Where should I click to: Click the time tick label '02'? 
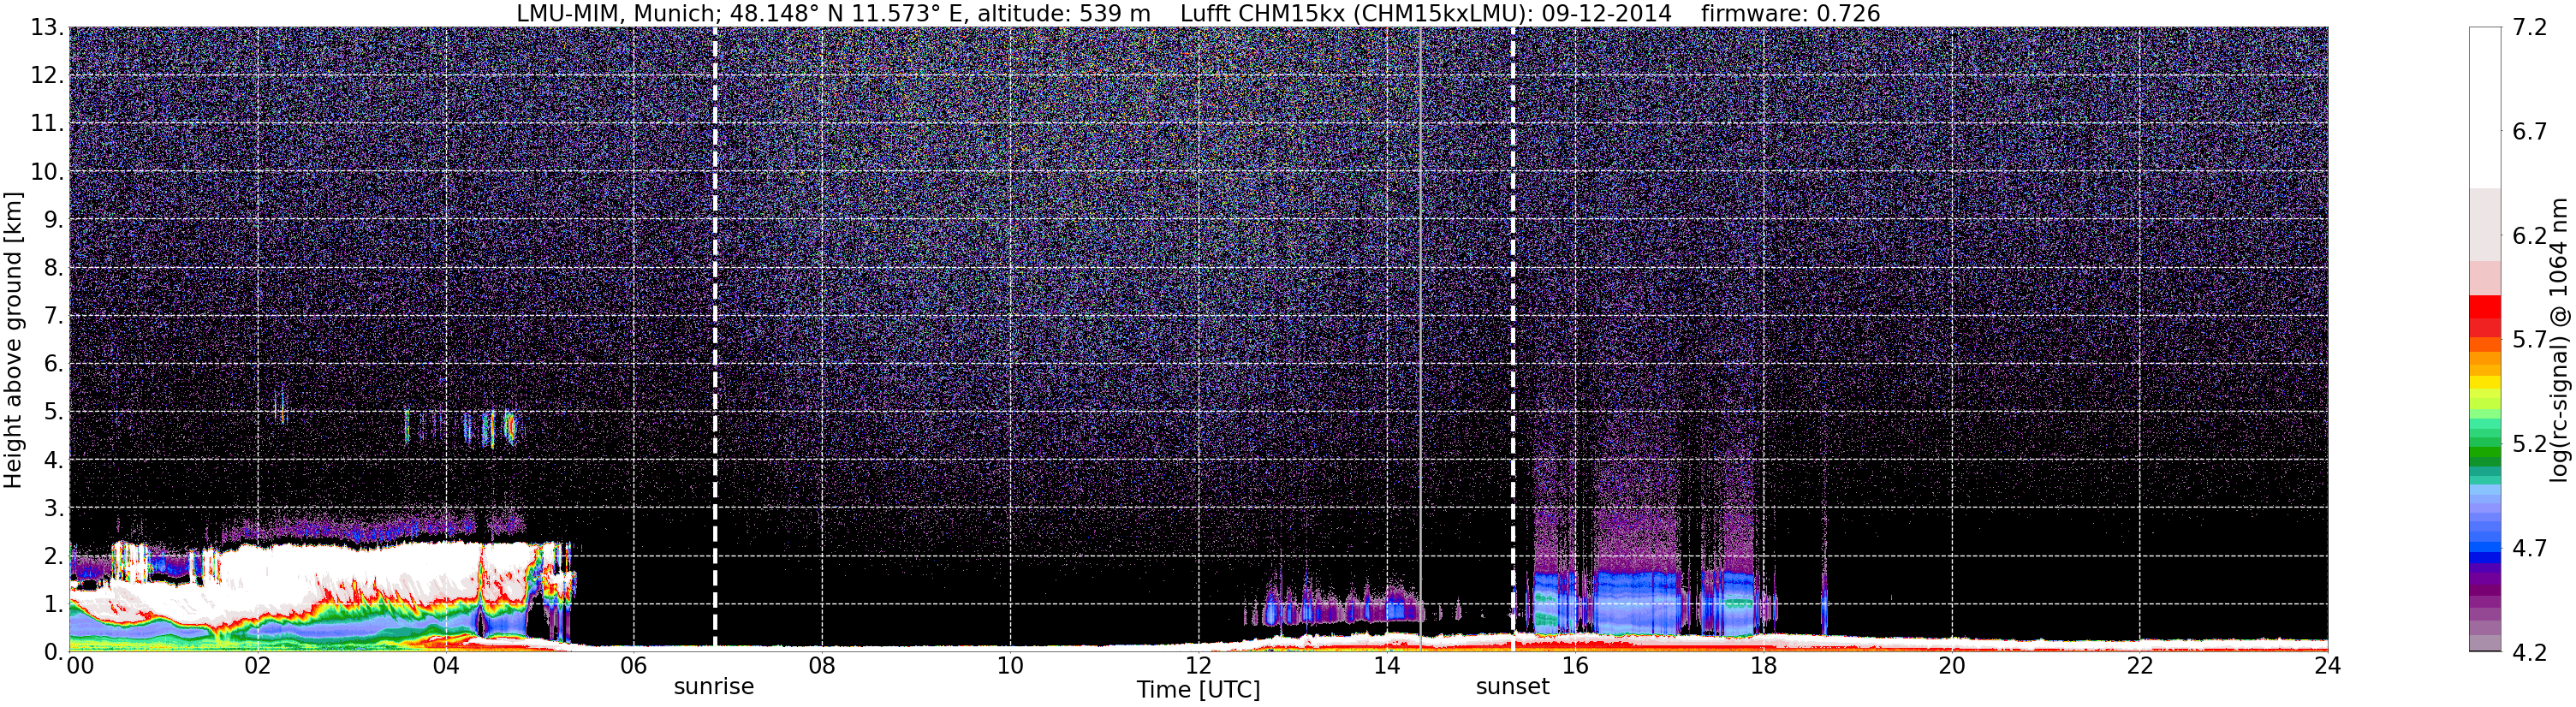click(x=257, y=666)
